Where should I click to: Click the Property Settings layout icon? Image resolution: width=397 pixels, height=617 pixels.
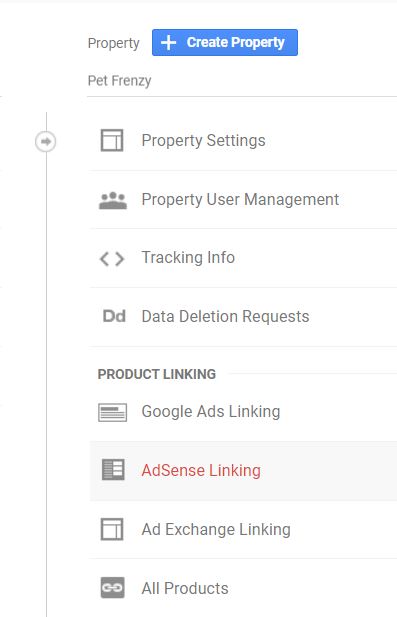pos(112,140)
